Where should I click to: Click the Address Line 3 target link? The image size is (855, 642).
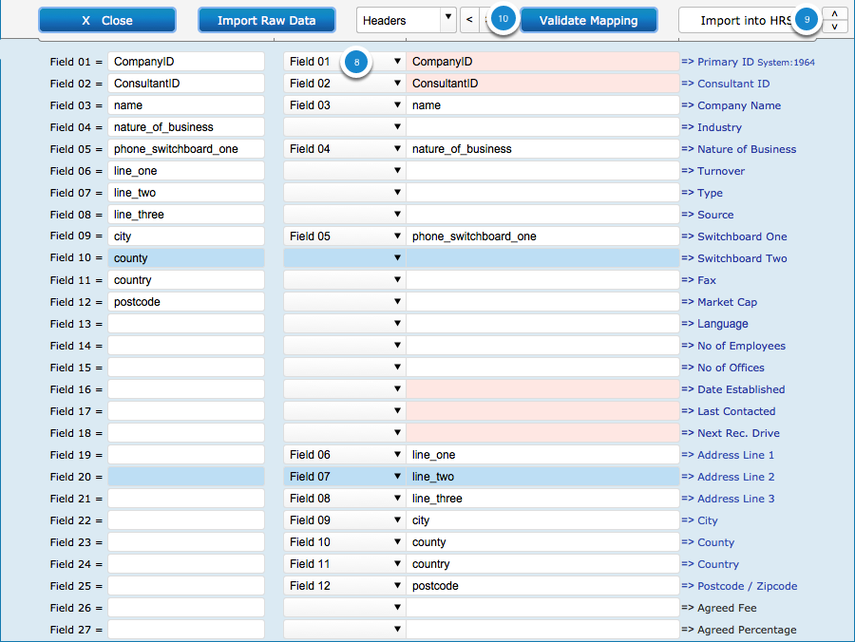(x=728, y=499)
